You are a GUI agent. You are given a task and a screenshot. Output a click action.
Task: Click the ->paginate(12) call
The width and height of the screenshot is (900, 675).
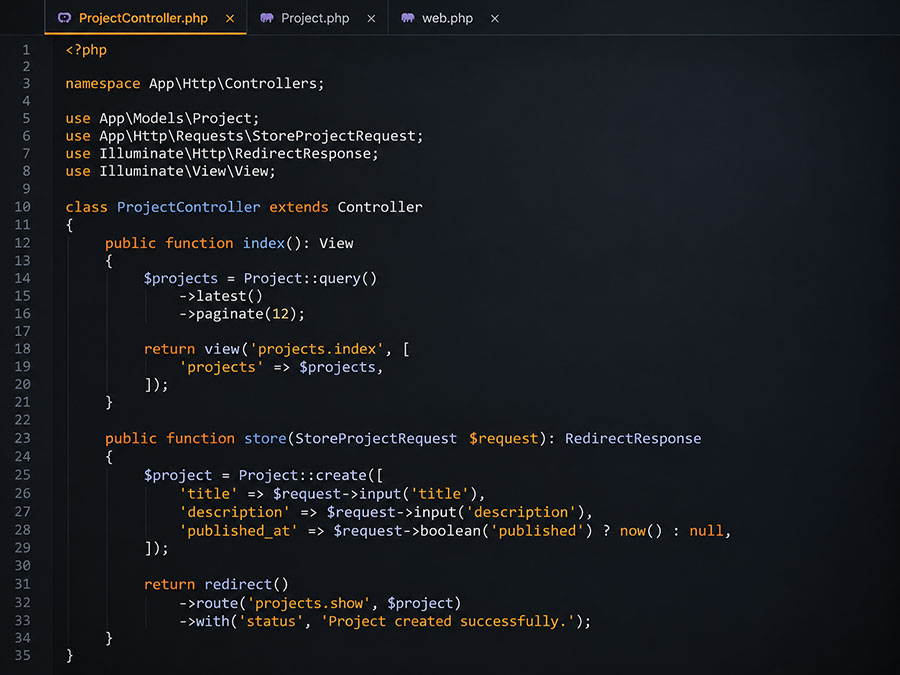click(x=242, y=314)
